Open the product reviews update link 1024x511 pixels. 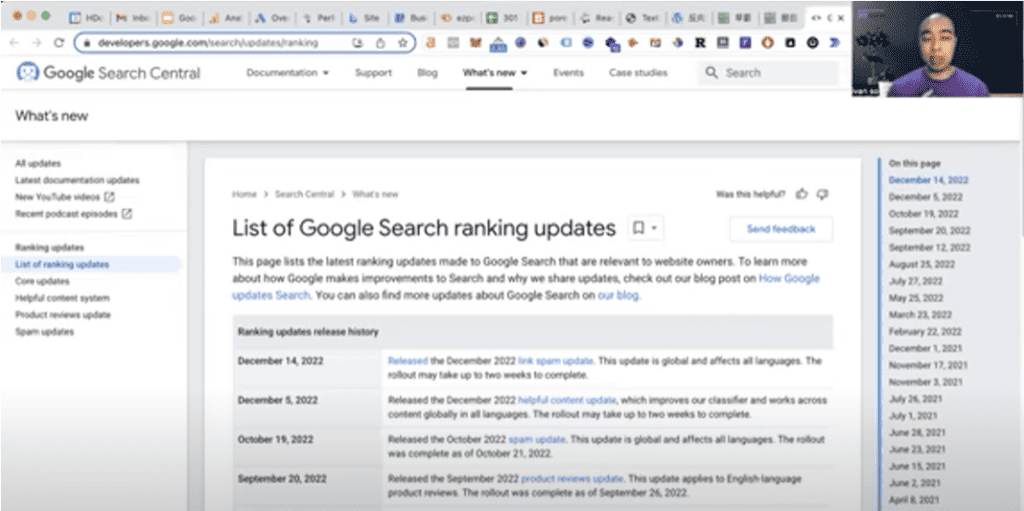point(572,478)
